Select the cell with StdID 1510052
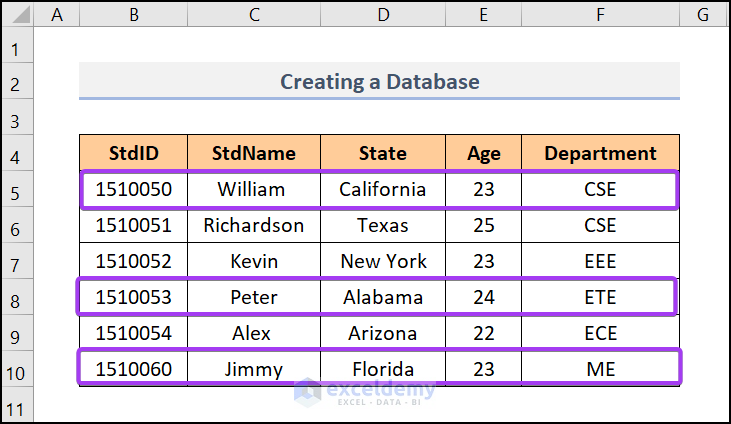Image resolution: width=731 pixels, height=424 pixels. (133, 261)
